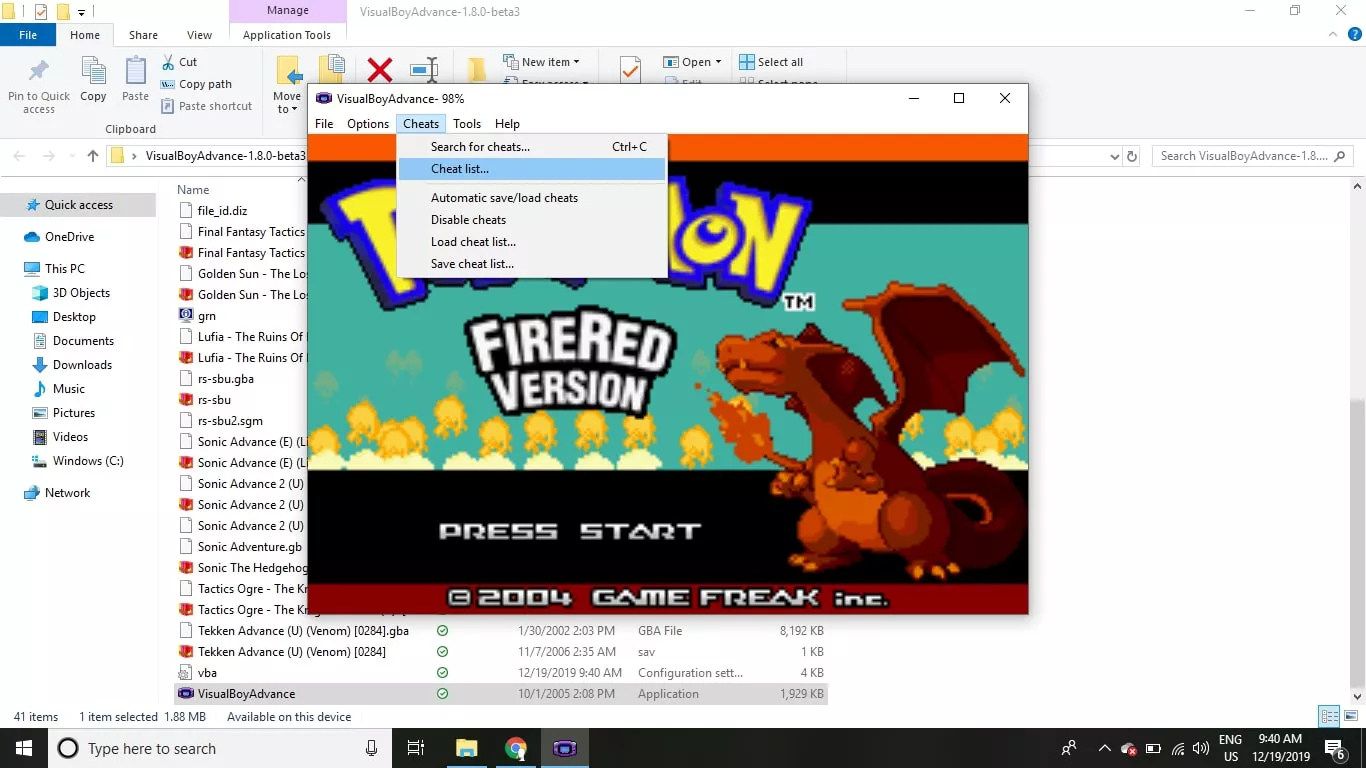Switch to Explorer Share tab
The height and width of the screenshot is (768, 1366).
tap(143, 35)
